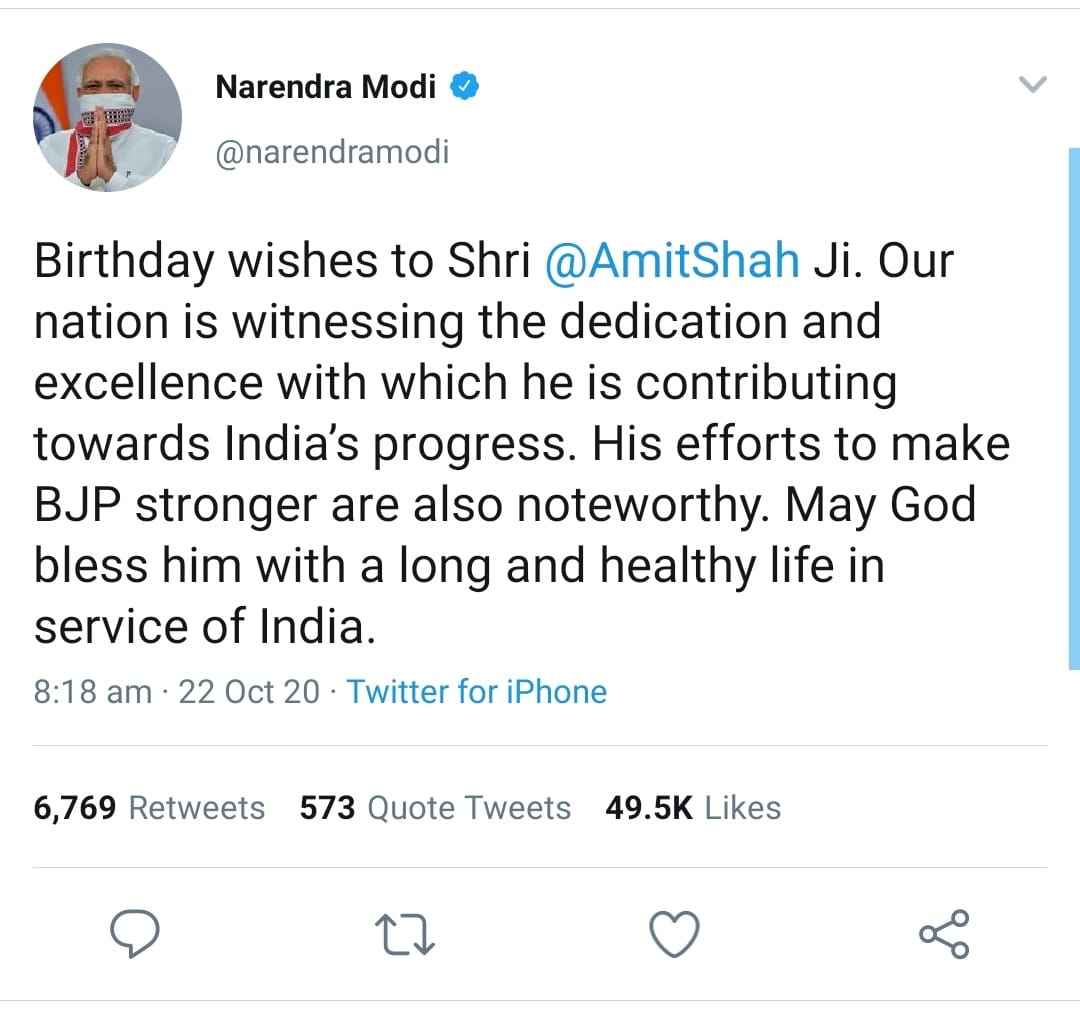Click the blue verified badge

coord(464,88)
